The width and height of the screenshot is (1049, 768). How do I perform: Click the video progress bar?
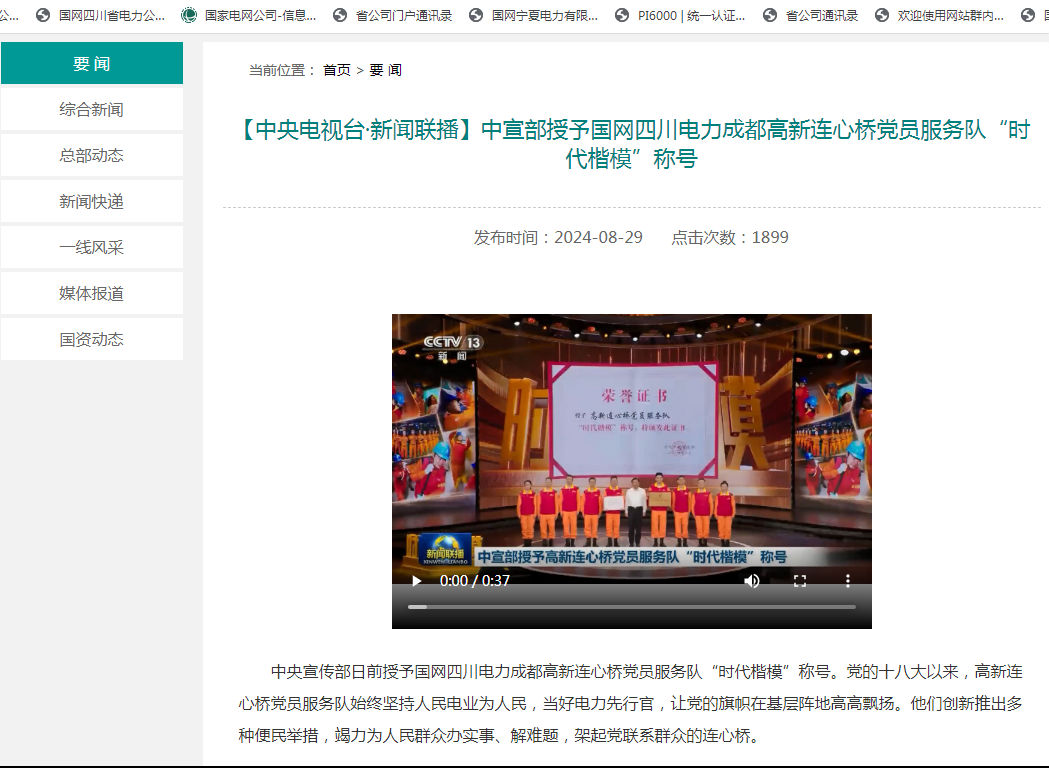pos(632,607)
